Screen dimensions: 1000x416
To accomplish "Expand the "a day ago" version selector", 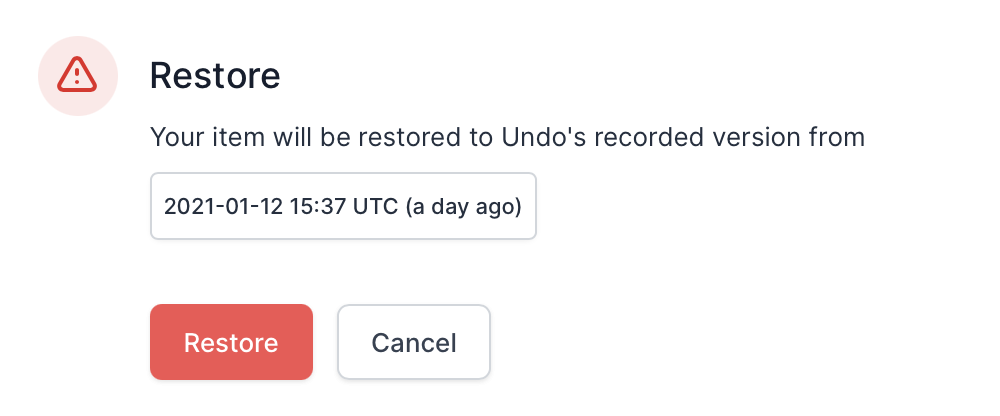I will 343,206.
